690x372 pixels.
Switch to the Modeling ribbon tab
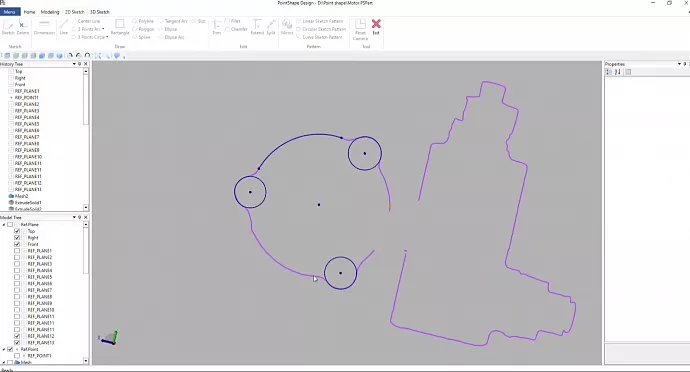pyautogui.click(x=50, y=12)
